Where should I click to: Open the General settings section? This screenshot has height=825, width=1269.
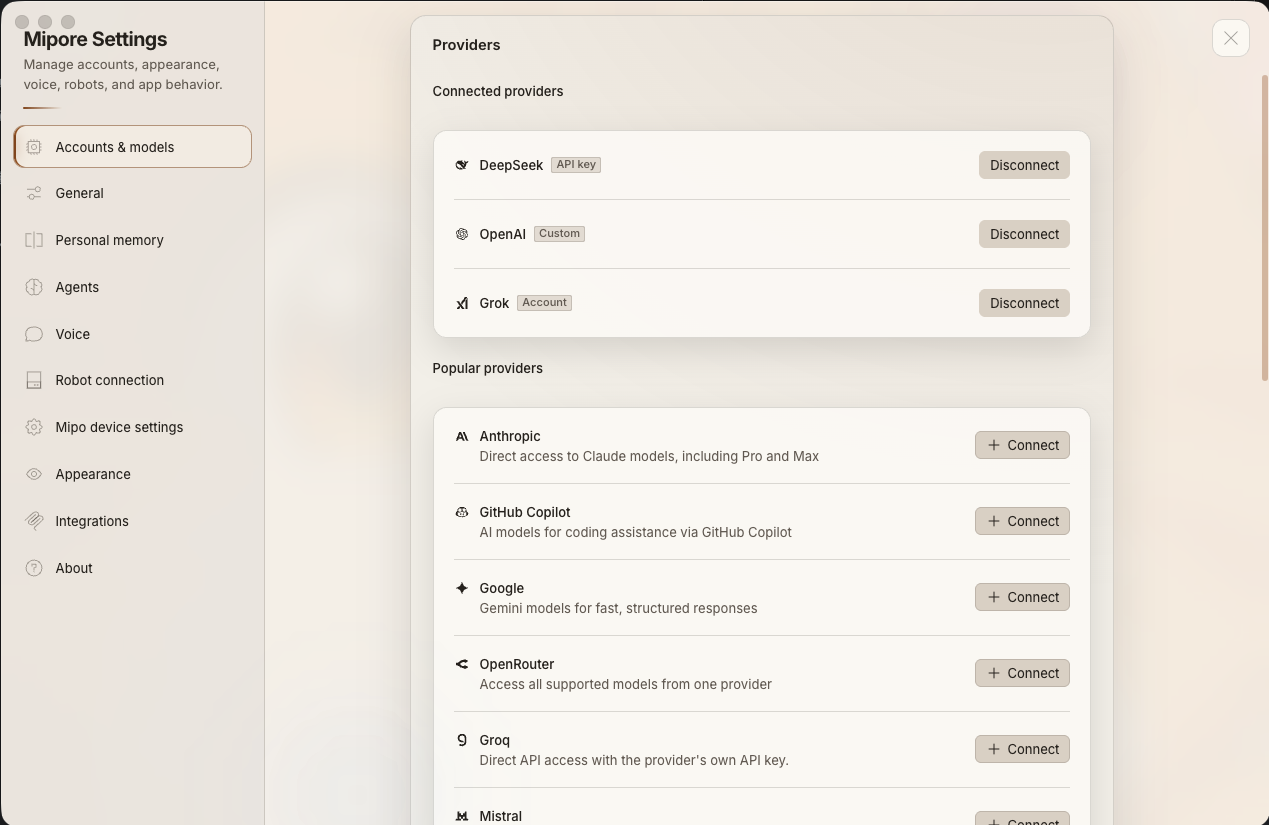pyautogui.click(x=132, y=193)
